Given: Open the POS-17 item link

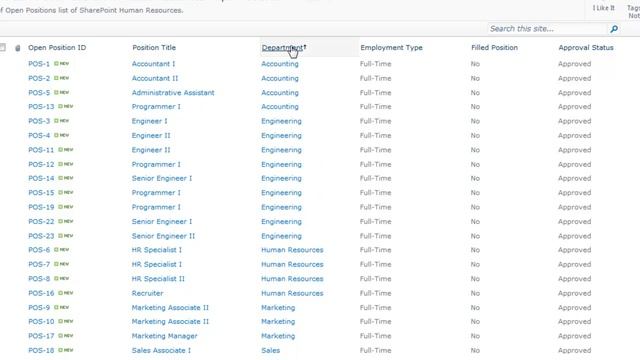Looking at the screenshot, I should (x=41, y=336).
